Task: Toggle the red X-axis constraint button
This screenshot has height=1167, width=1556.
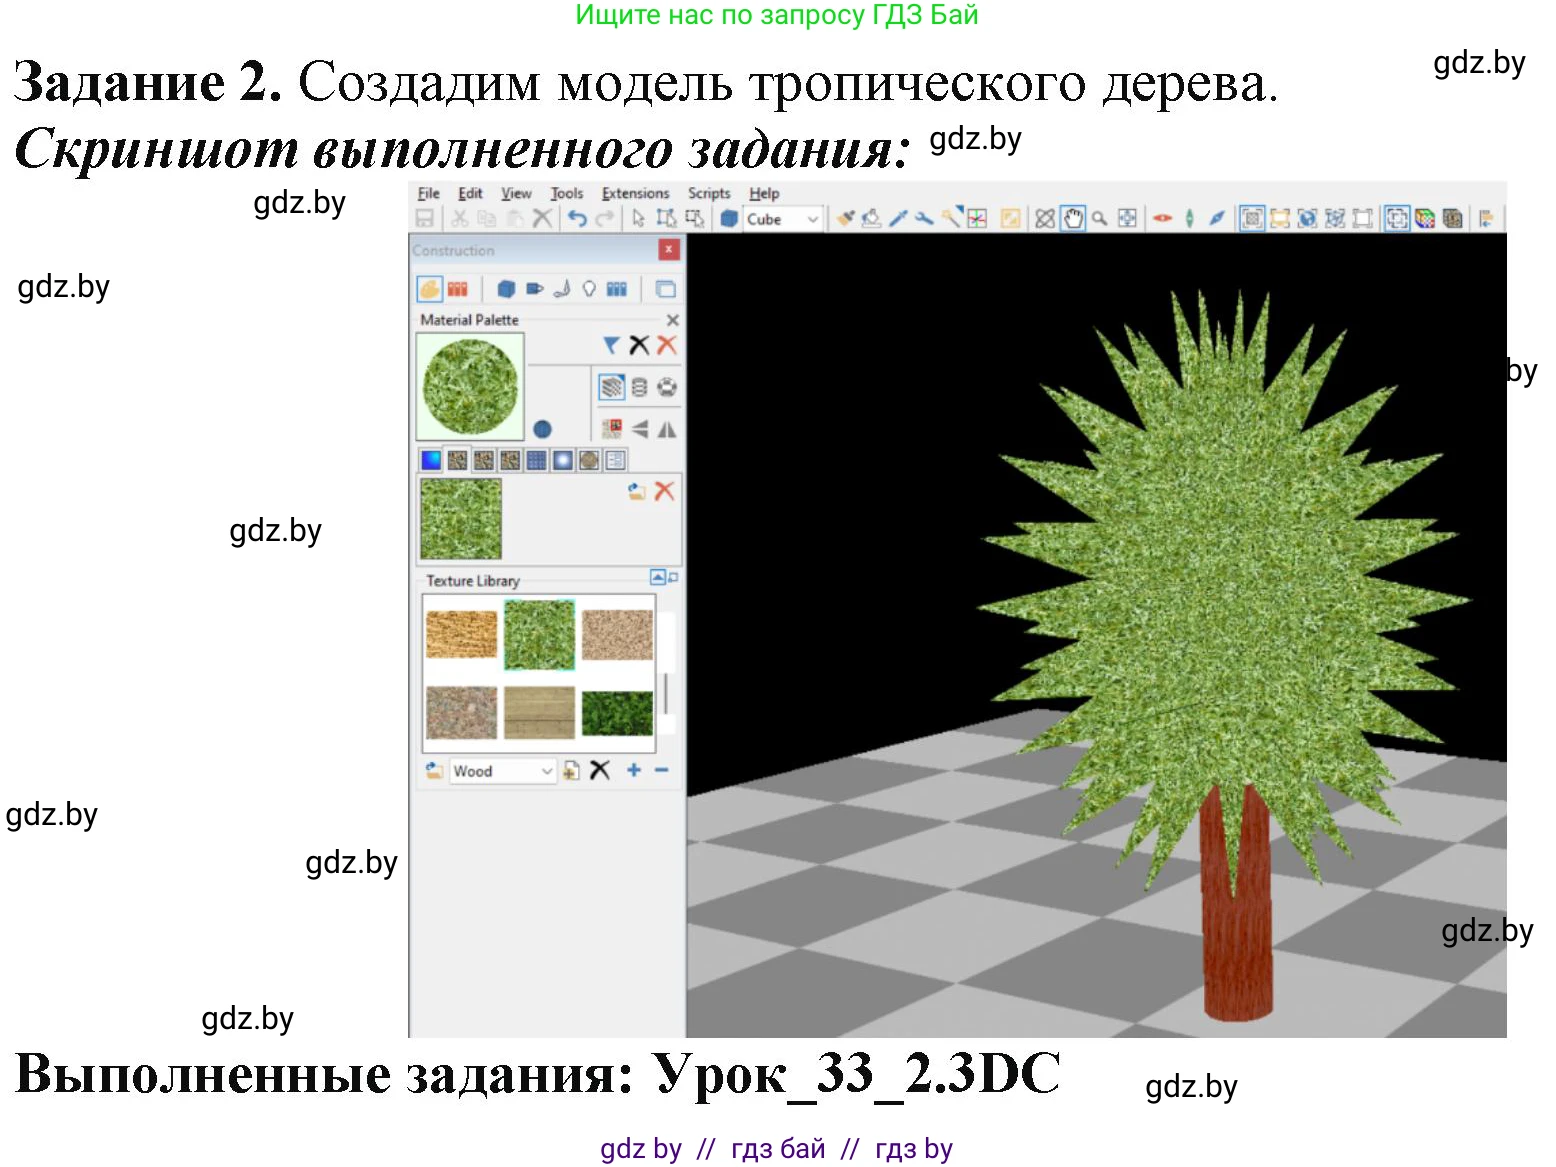Action: (1162, 218)
